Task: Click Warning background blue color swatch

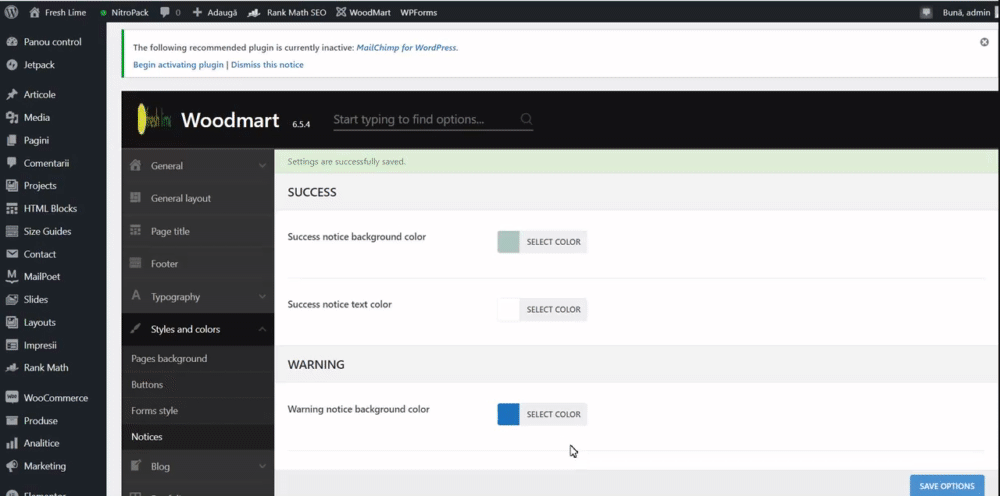Action: point(508,414)
